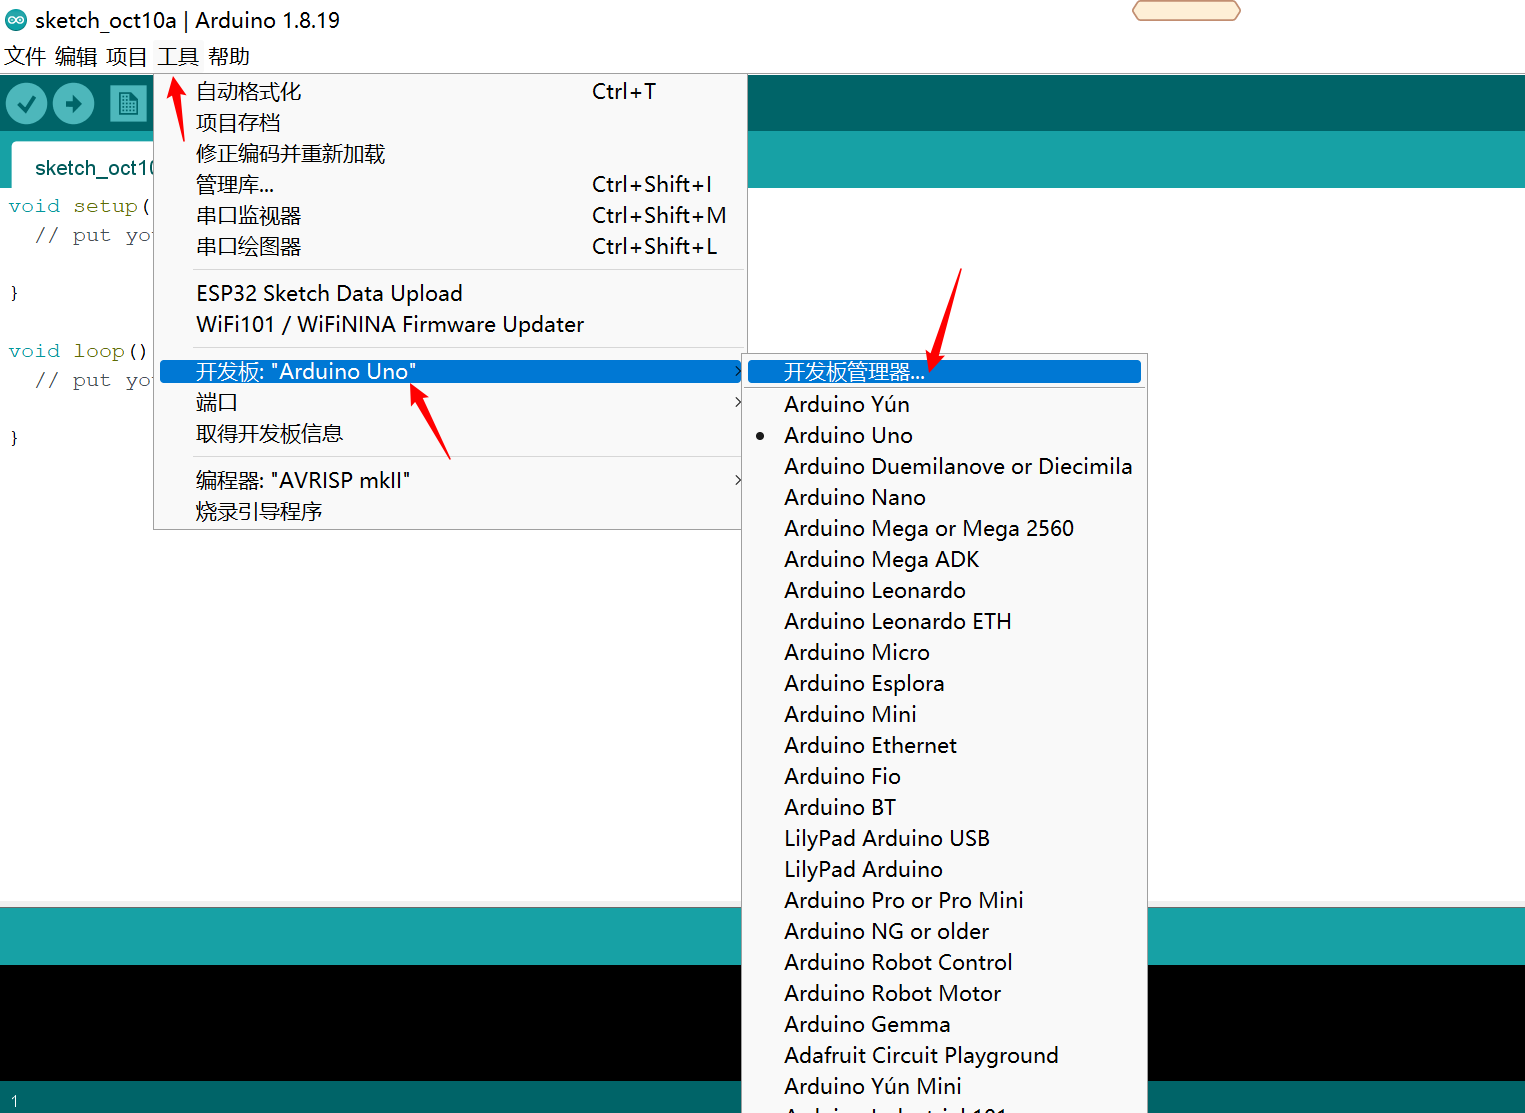Select the checked Arduino Uno board
The height and width of the screenshot is (1113, 1525).
[x=944, y=435]
